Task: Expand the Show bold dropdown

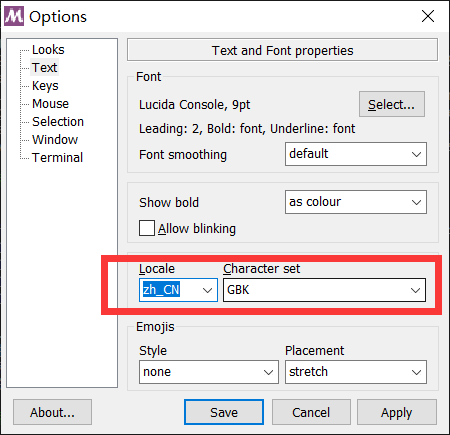Action: [356, 202]
